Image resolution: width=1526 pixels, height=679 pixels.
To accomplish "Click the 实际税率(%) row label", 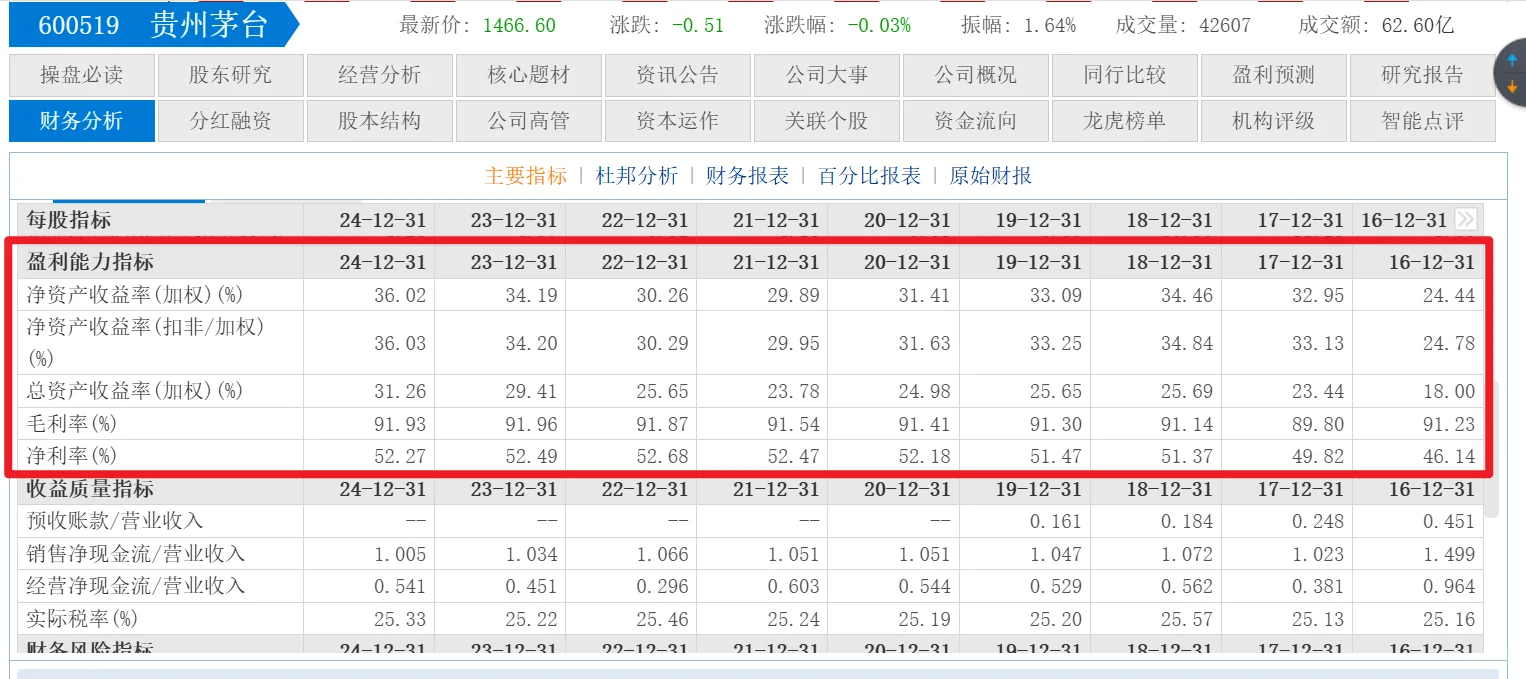I will 82,619.
